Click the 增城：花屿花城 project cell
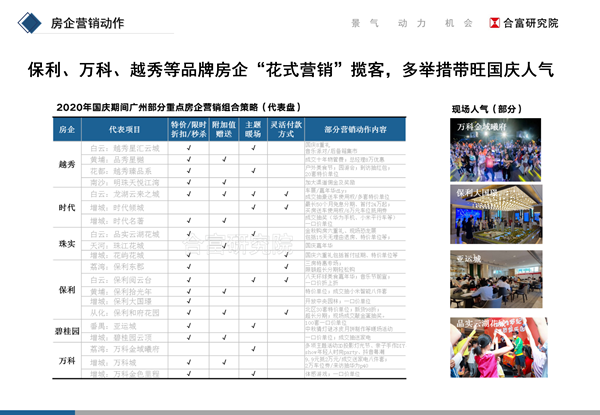600x415 pixels. [125, 255]
